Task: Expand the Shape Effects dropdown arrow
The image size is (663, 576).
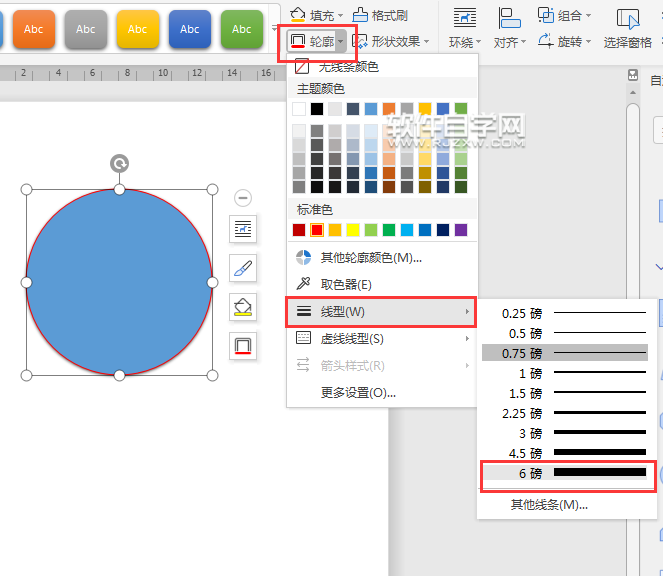Action: coord(426,42)
